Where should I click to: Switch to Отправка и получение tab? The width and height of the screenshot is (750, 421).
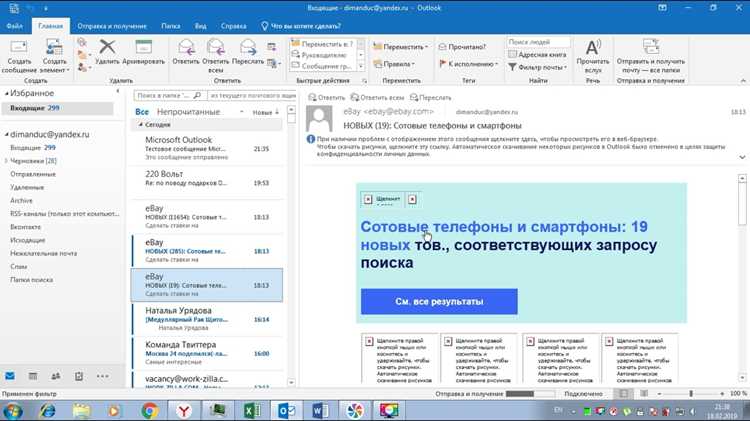point(112,26)
